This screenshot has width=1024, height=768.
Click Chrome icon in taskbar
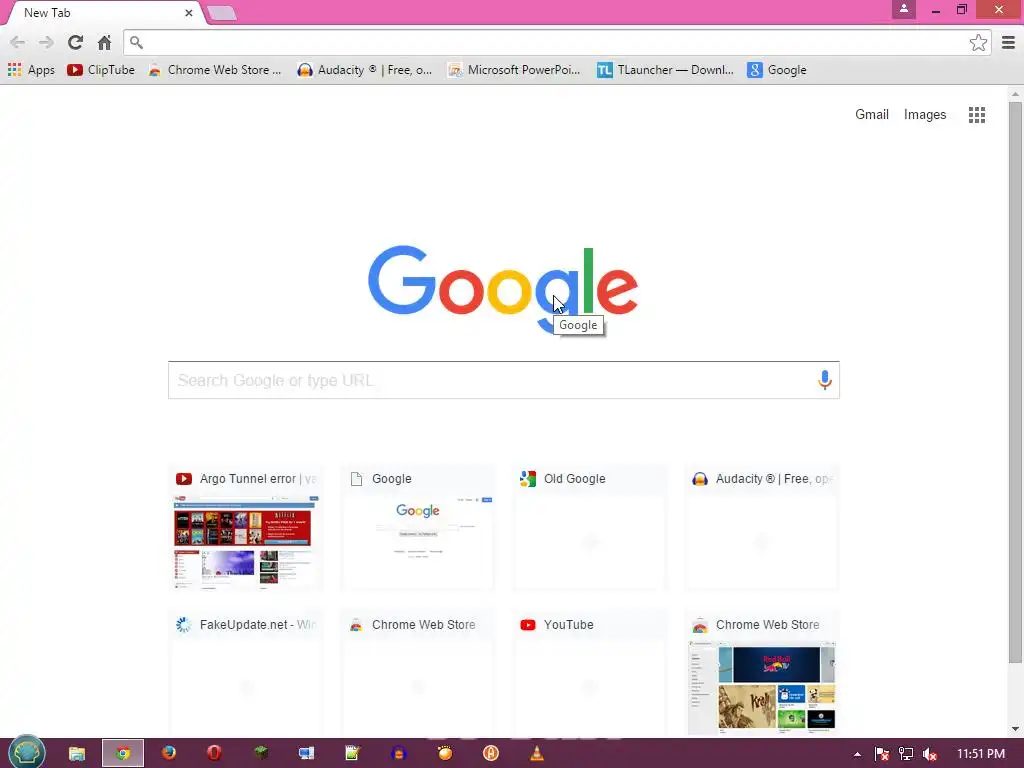click(x=123, y=754)
